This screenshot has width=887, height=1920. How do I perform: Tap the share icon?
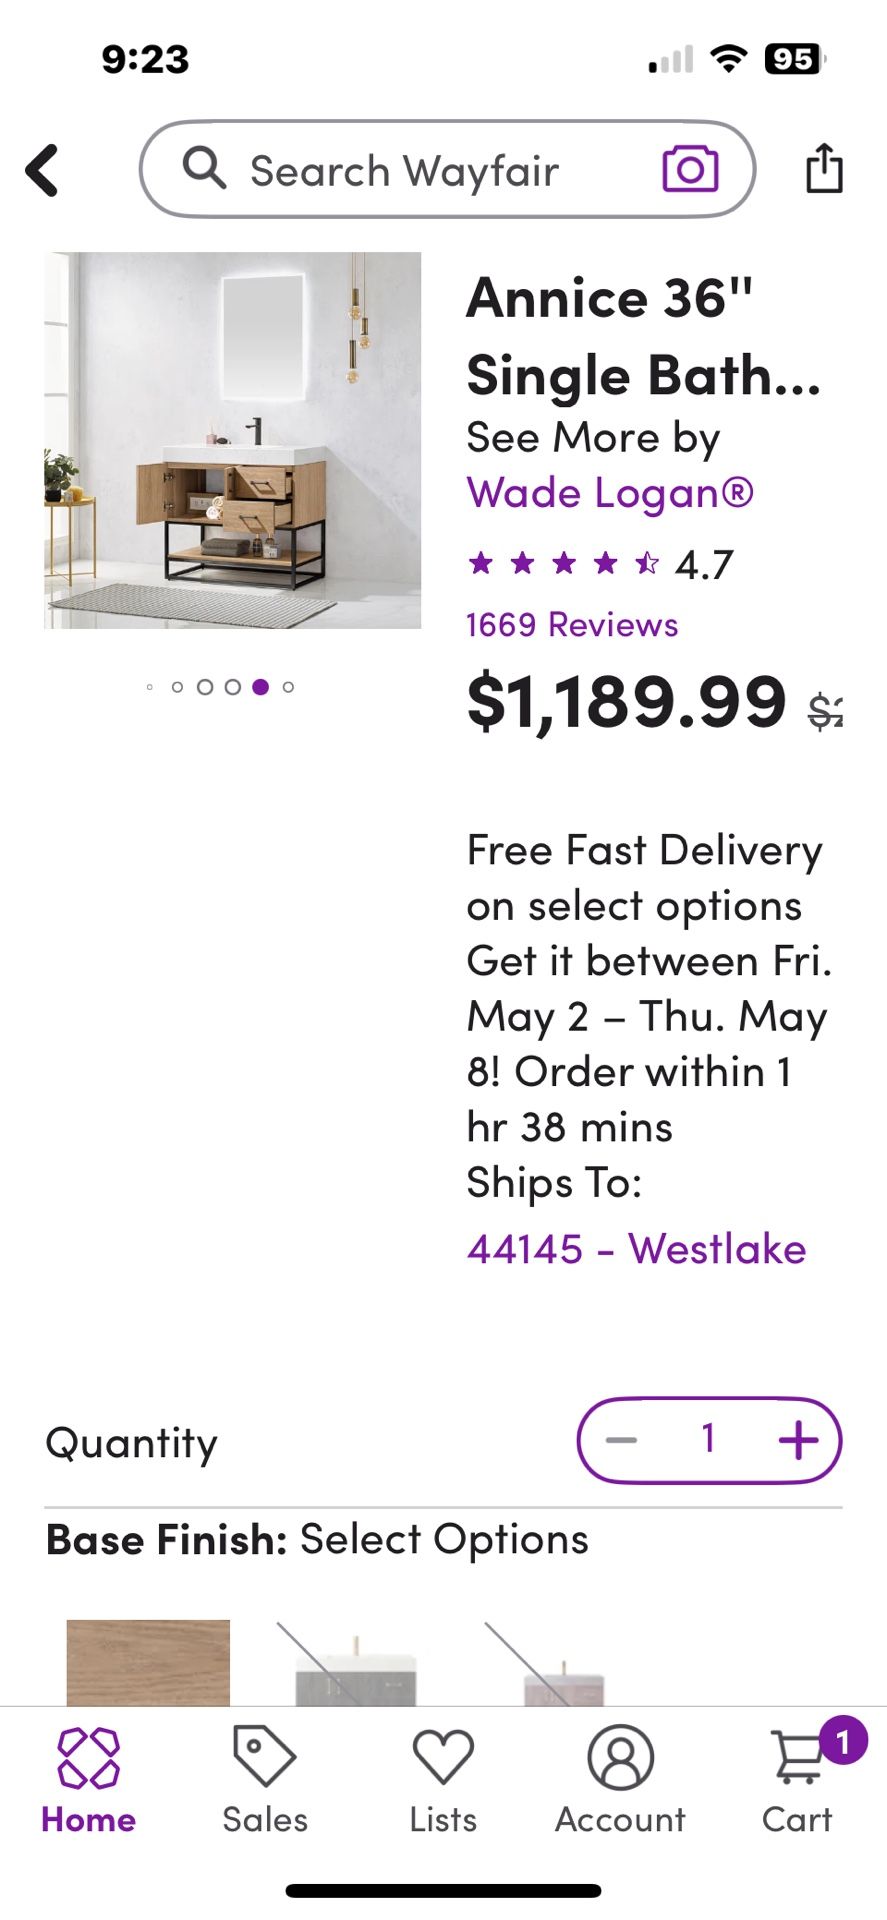pos(824,168)
